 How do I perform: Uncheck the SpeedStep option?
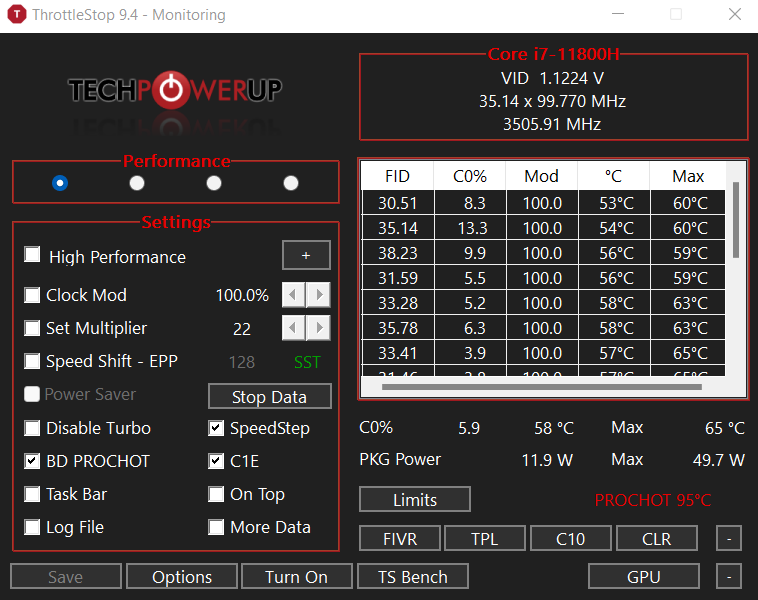pos(216,428)
